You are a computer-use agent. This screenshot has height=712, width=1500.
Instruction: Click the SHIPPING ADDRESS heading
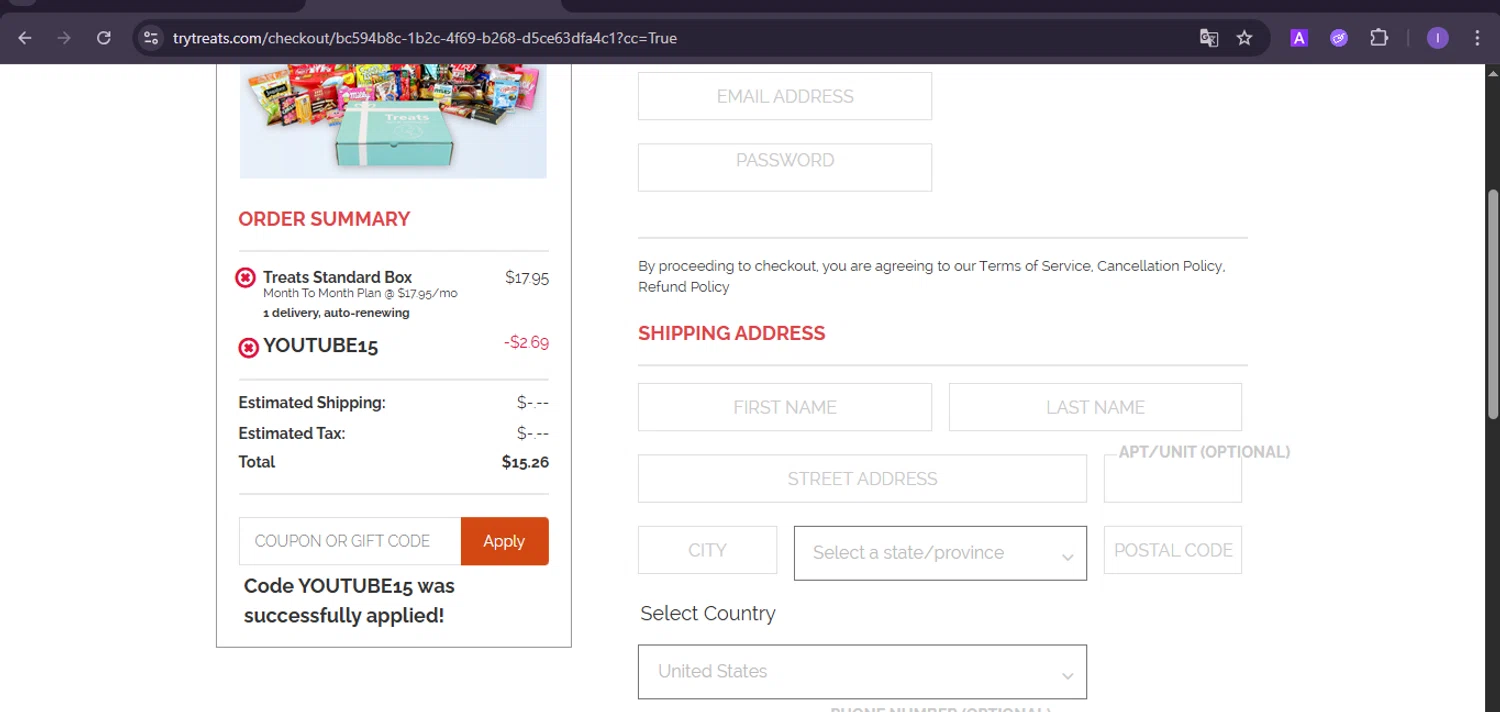pos(732,334)
